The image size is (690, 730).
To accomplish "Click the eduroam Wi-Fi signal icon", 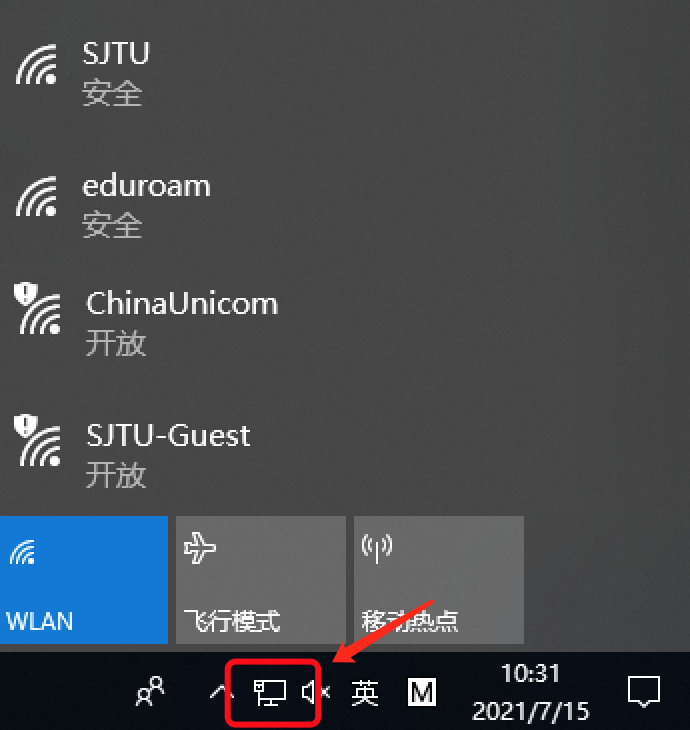I will click(36, 196).
